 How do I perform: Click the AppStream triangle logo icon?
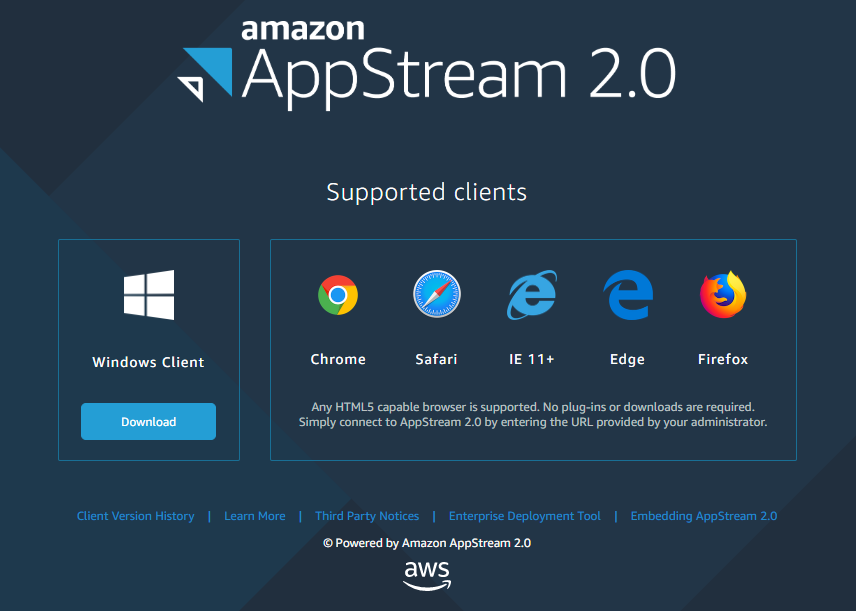pyautogui.click(x=205, y=75)
